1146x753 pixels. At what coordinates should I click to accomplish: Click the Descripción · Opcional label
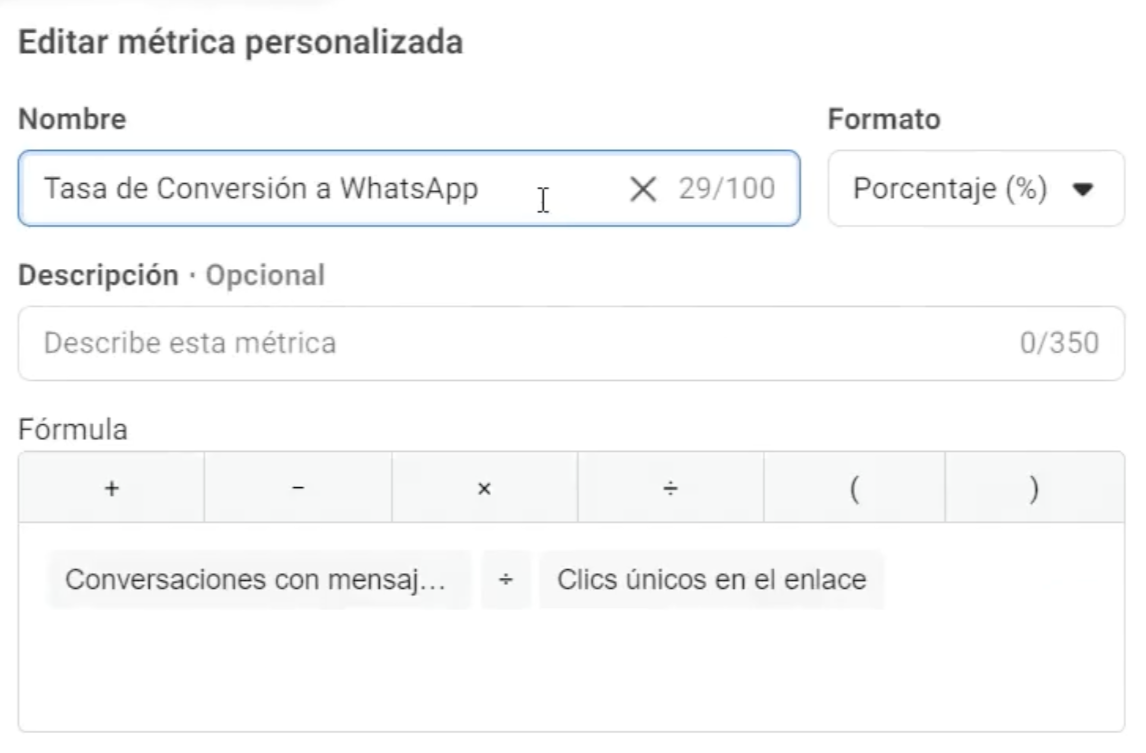(171, 276)
